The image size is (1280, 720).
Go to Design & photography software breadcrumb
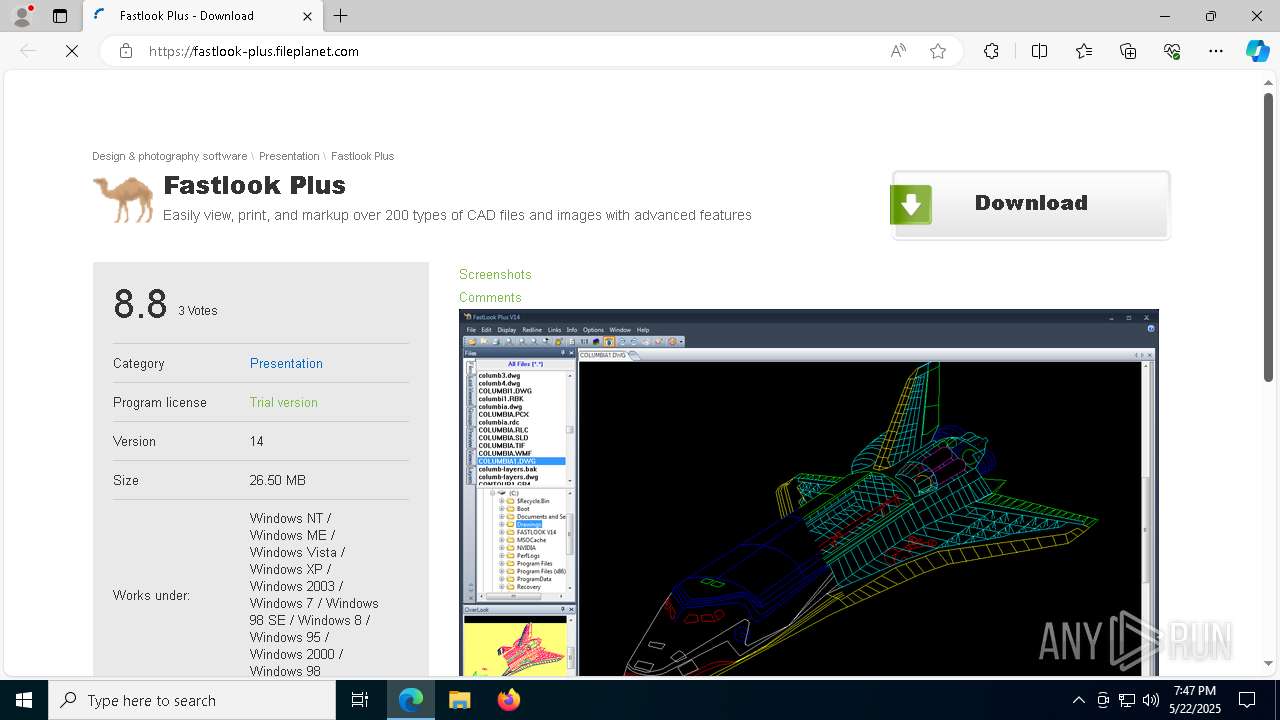[x=169, y=156]
